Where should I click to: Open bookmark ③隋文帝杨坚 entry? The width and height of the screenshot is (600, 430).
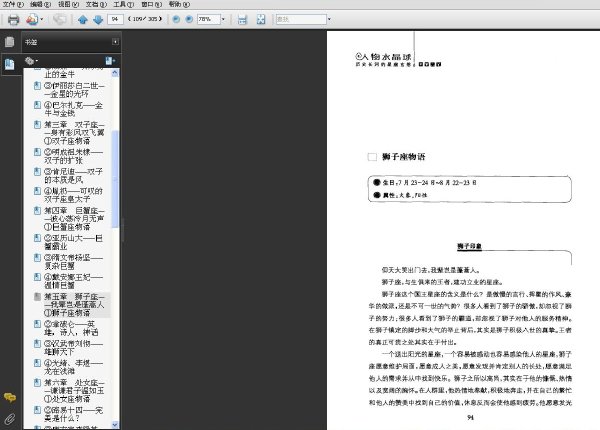pos(73,262)
